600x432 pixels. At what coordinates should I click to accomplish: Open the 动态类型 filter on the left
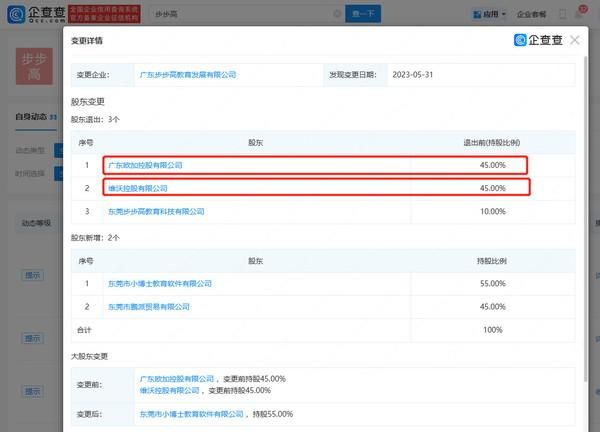coord(30,150)
